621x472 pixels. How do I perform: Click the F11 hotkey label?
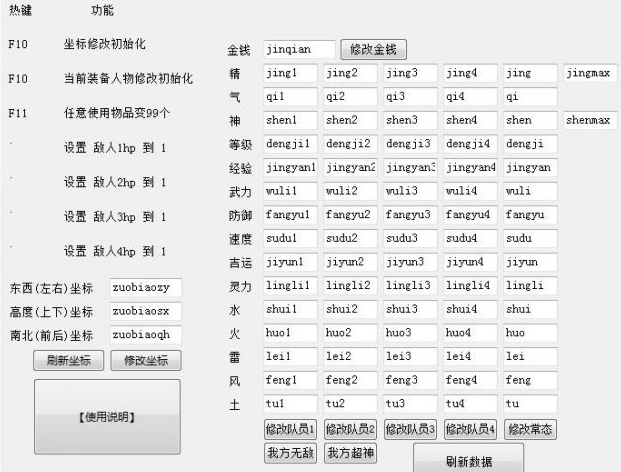(x=18, y=114)
